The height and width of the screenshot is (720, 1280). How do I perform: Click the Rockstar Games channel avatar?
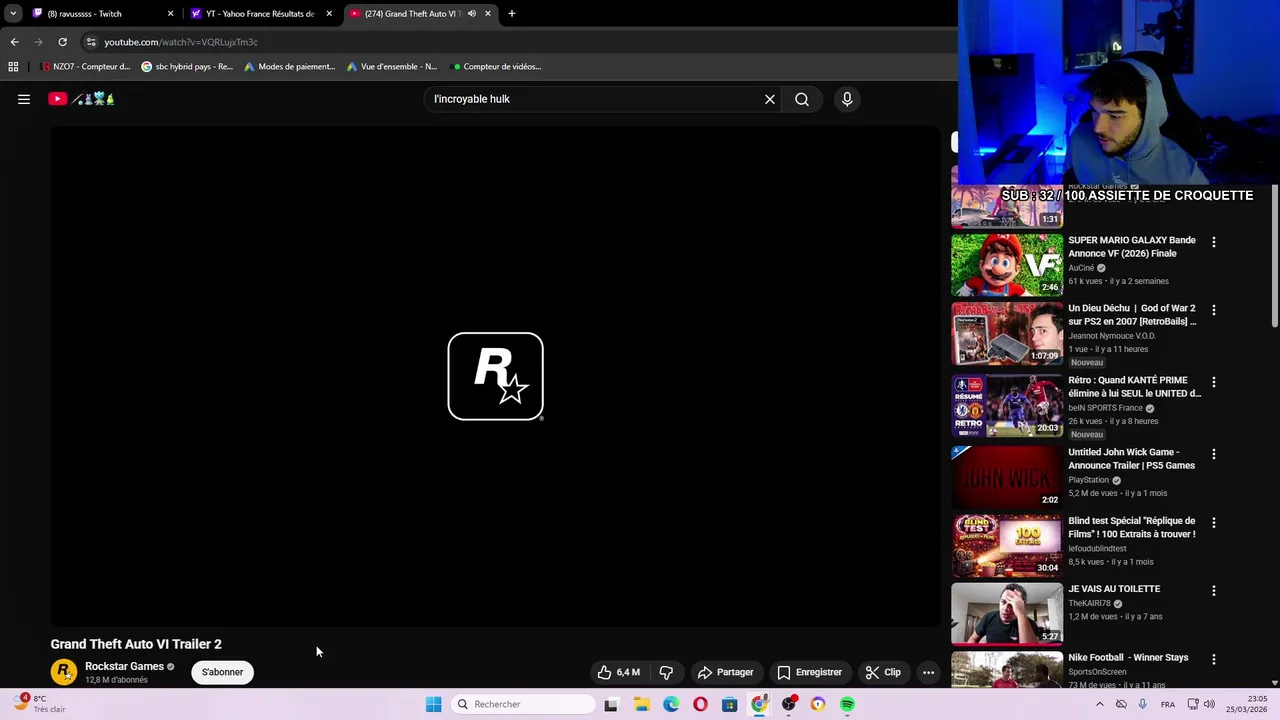(x=64, y=672)
